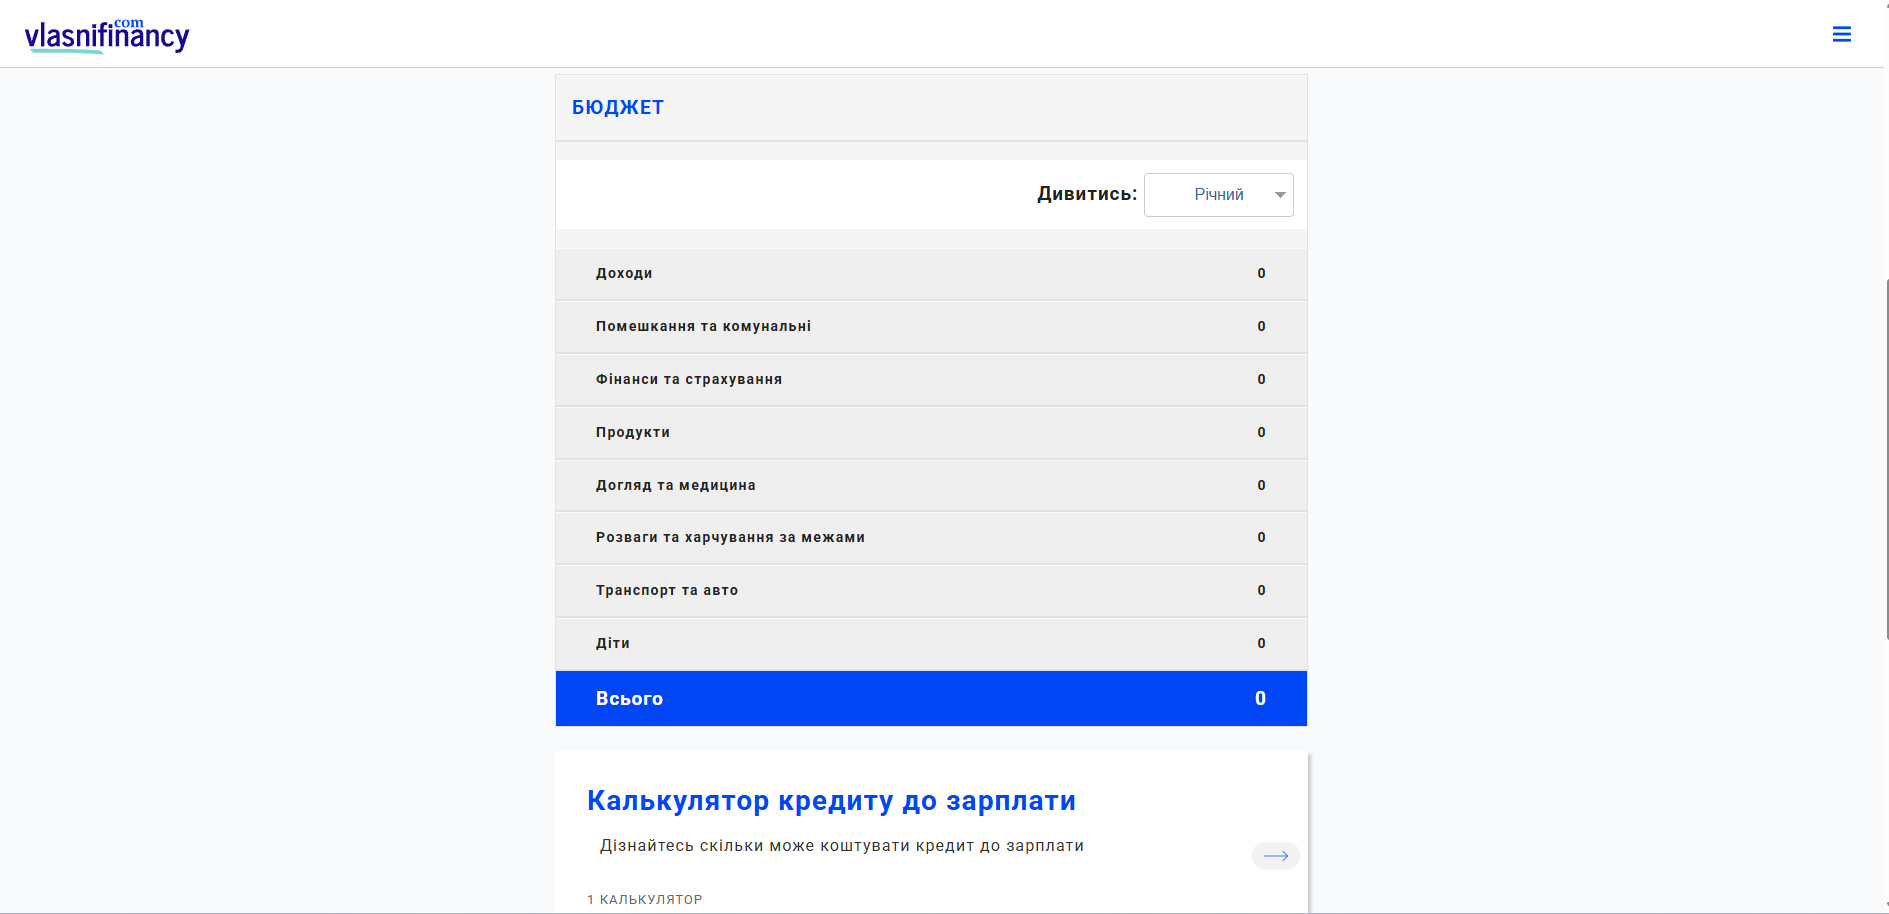Click the page vertical scrollbar
1889x914 pixels.
(1886, 460)
